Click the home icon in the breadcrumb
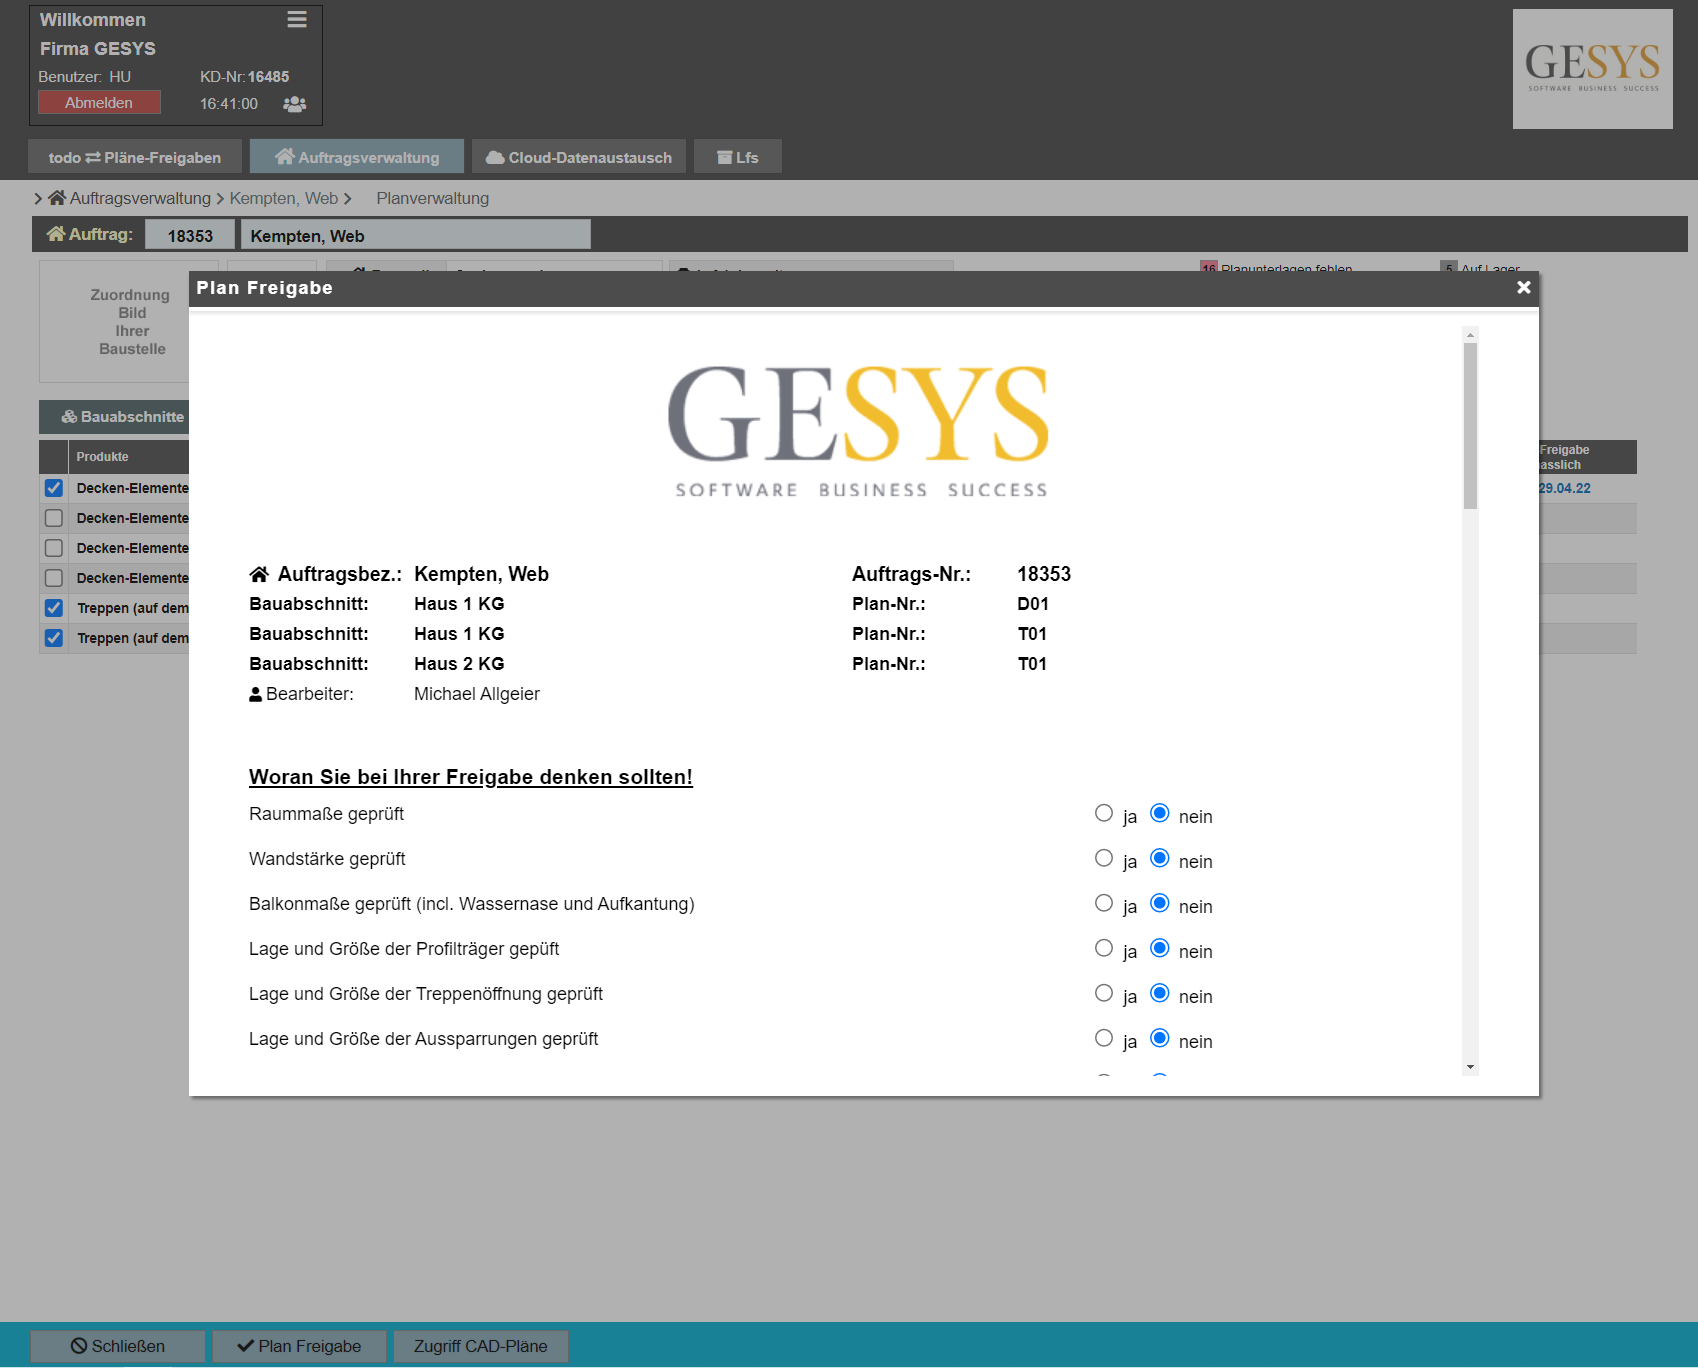Image resolution: width=1698 pixels, height=1368 pixels. 57,198
